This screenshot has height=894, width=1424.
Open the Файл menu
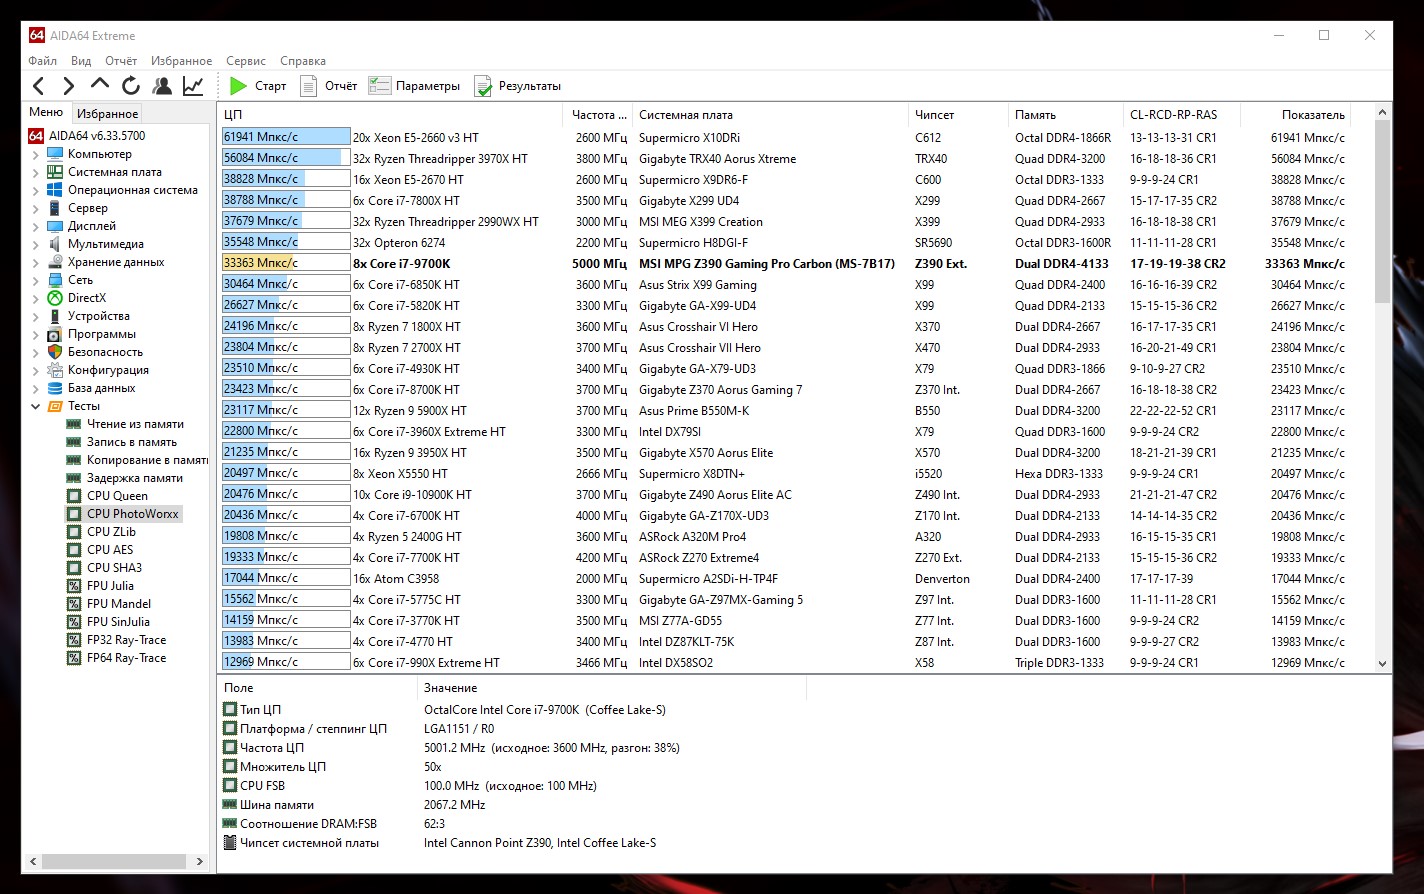(42, 61)
